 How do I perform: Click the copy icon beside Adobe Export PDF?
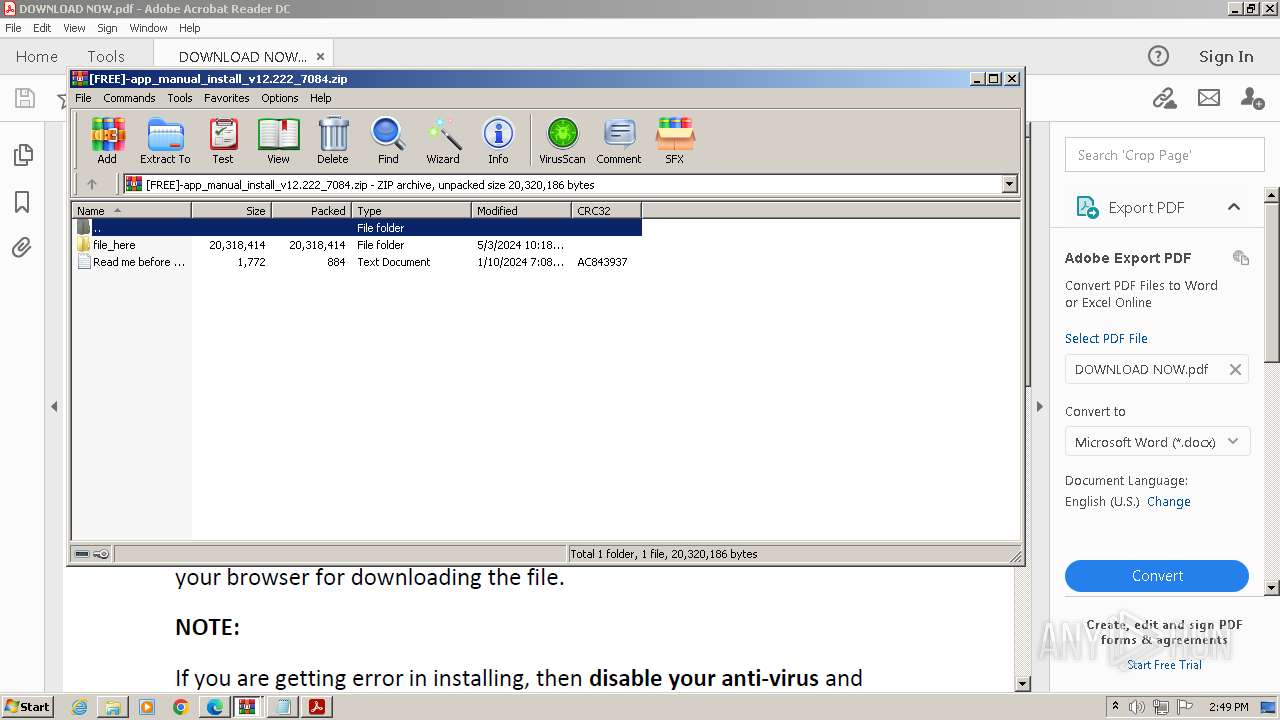(x=1241, y=258)
